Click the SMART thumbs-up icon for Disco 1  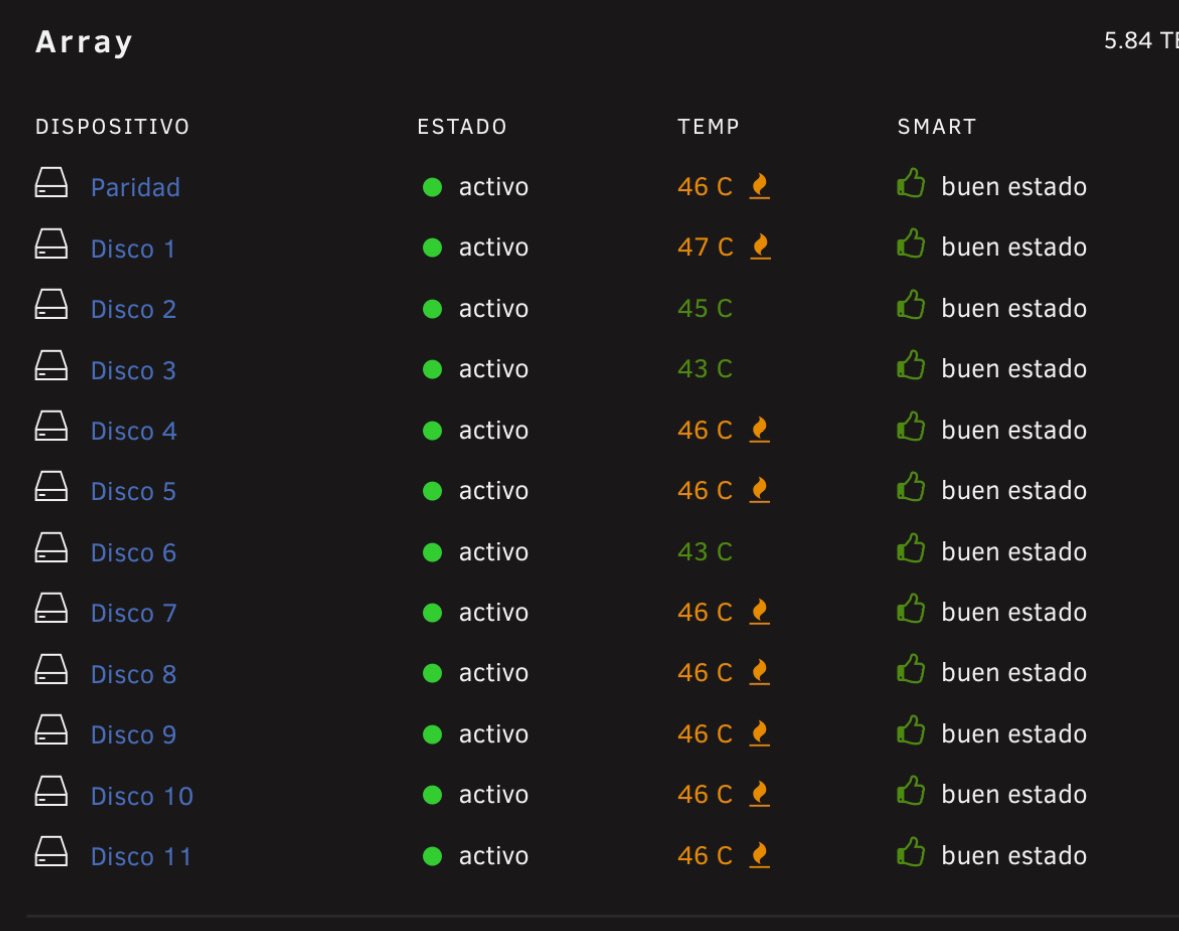point(911,244)
